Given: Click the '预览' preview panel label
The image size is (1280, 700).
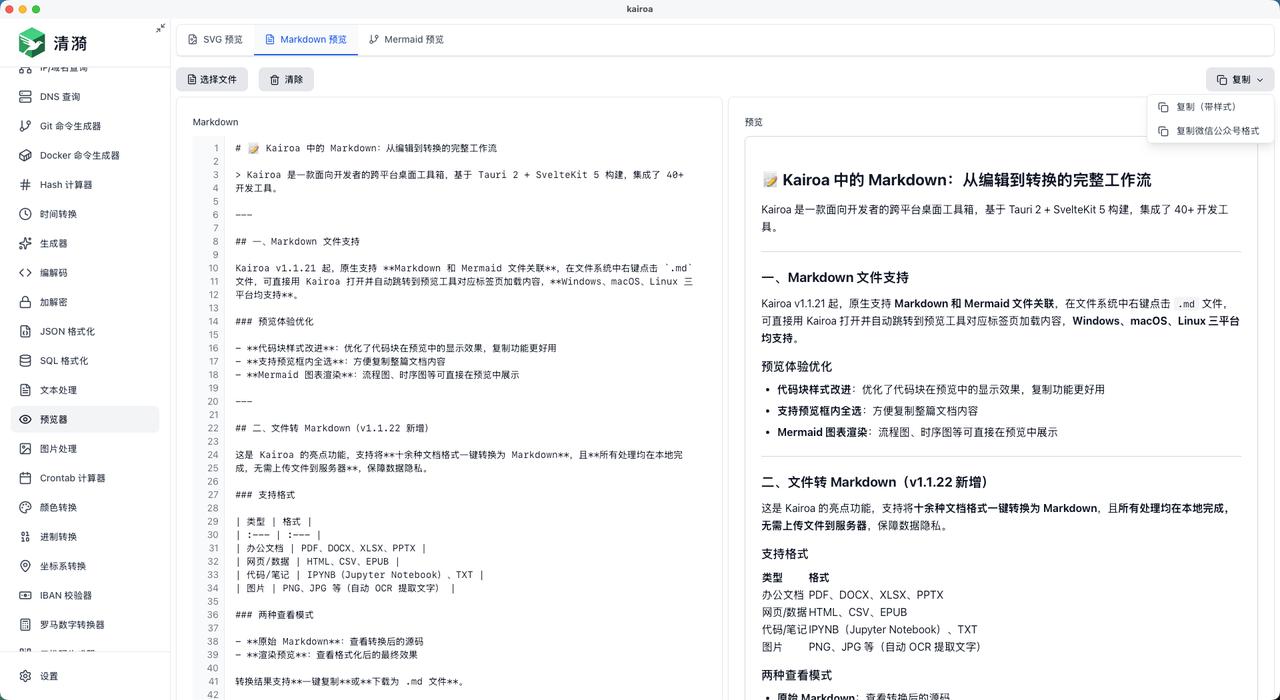Looking at the screenshot, I should click(x=753, y=122).
